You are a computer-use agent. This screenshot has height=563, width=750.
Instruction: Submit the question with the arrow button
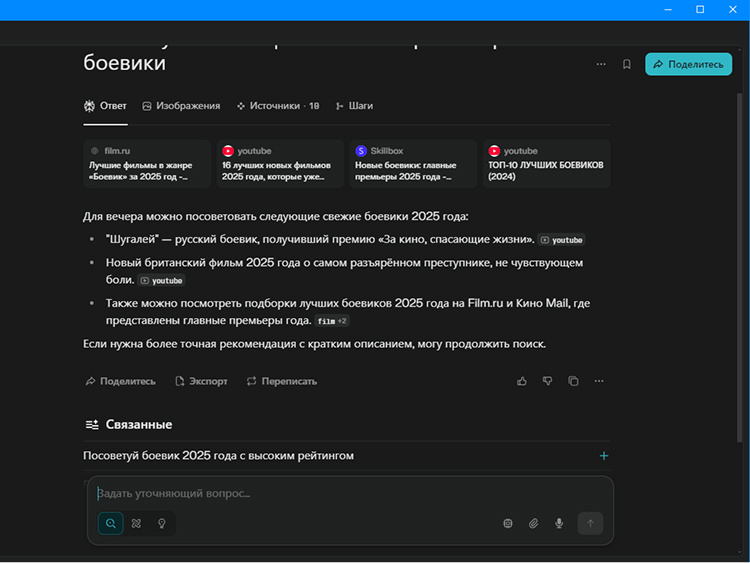(590, 523)
